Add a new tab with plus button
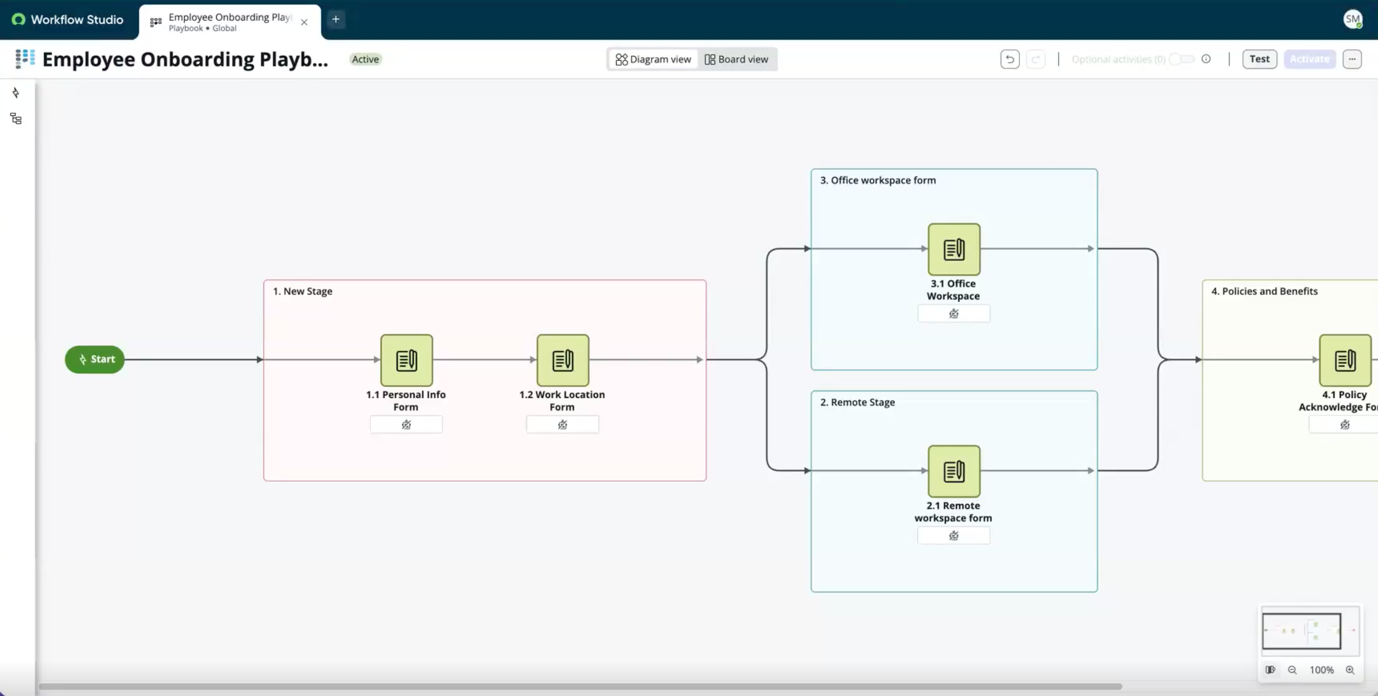The height and width of the screenshot is (696, 1378). pyautogui.click(x=336, y=19)
